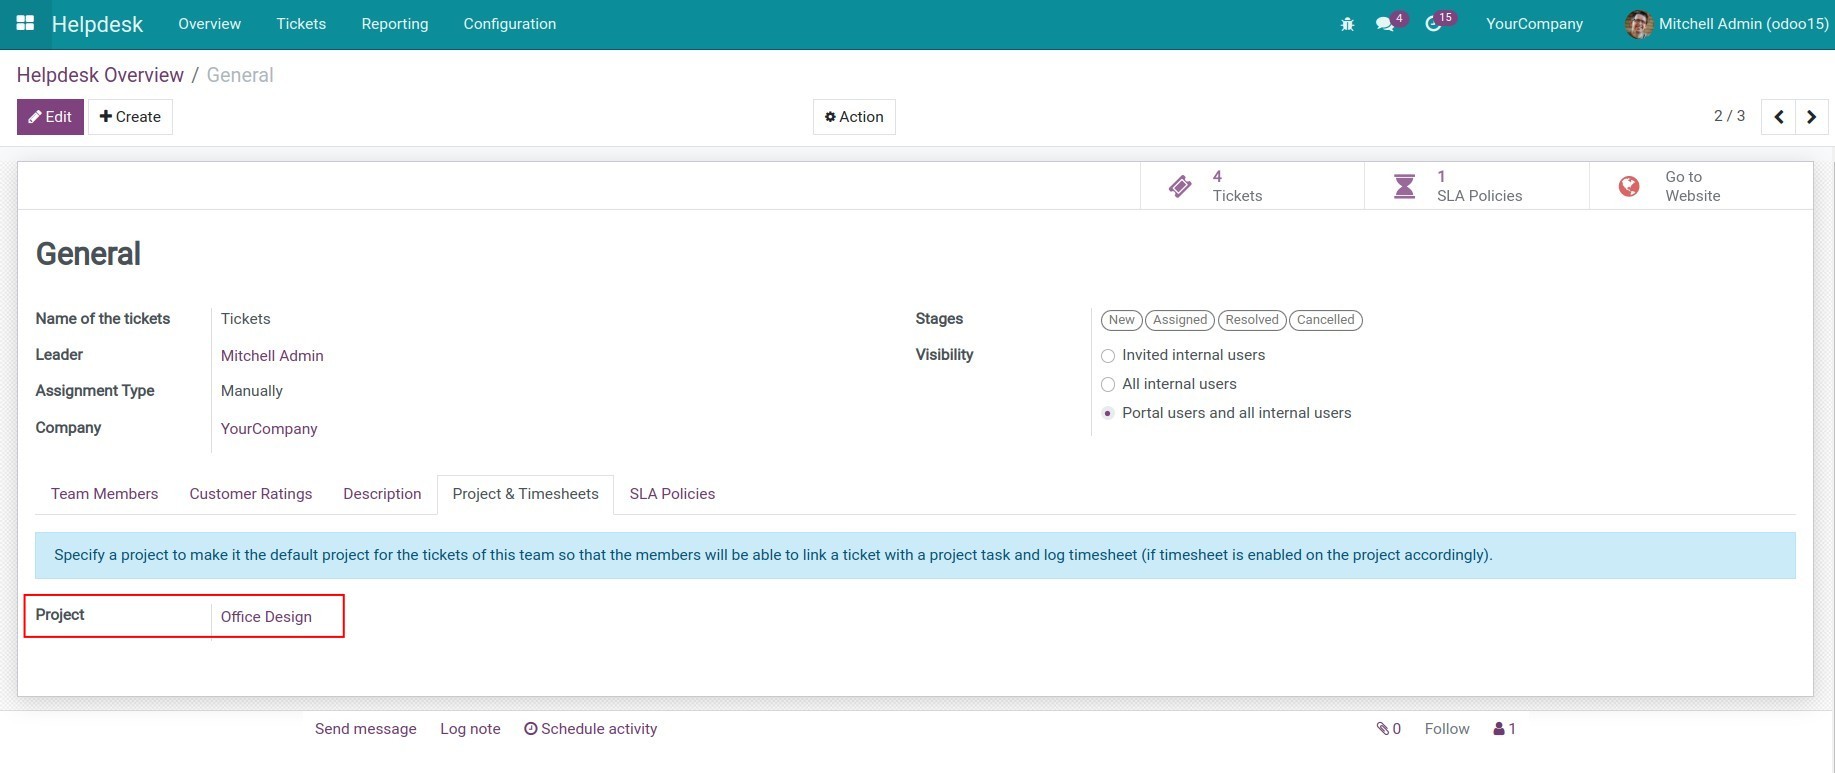1835x773 pixels.
Task: Open the Action dropdown
Action: pyautogui.click(x=854, y=117)
